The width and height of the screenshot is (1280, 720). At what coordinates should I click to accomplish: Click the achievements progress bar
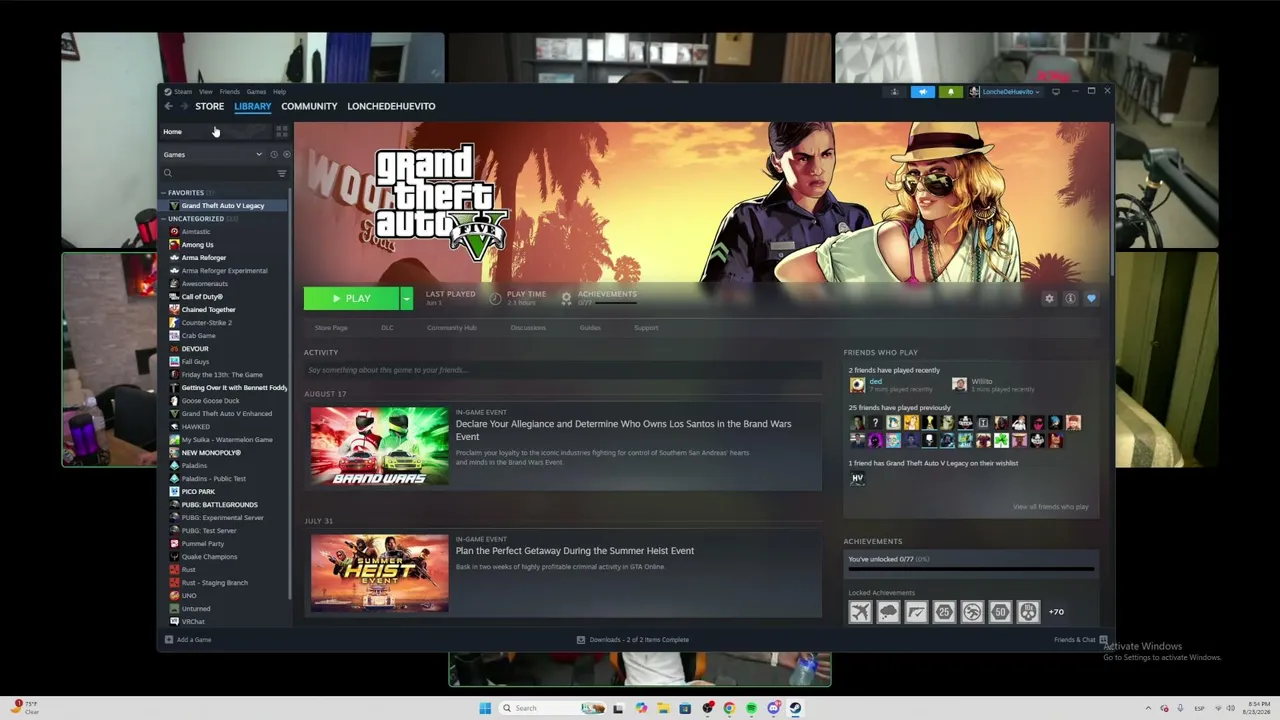971,569
